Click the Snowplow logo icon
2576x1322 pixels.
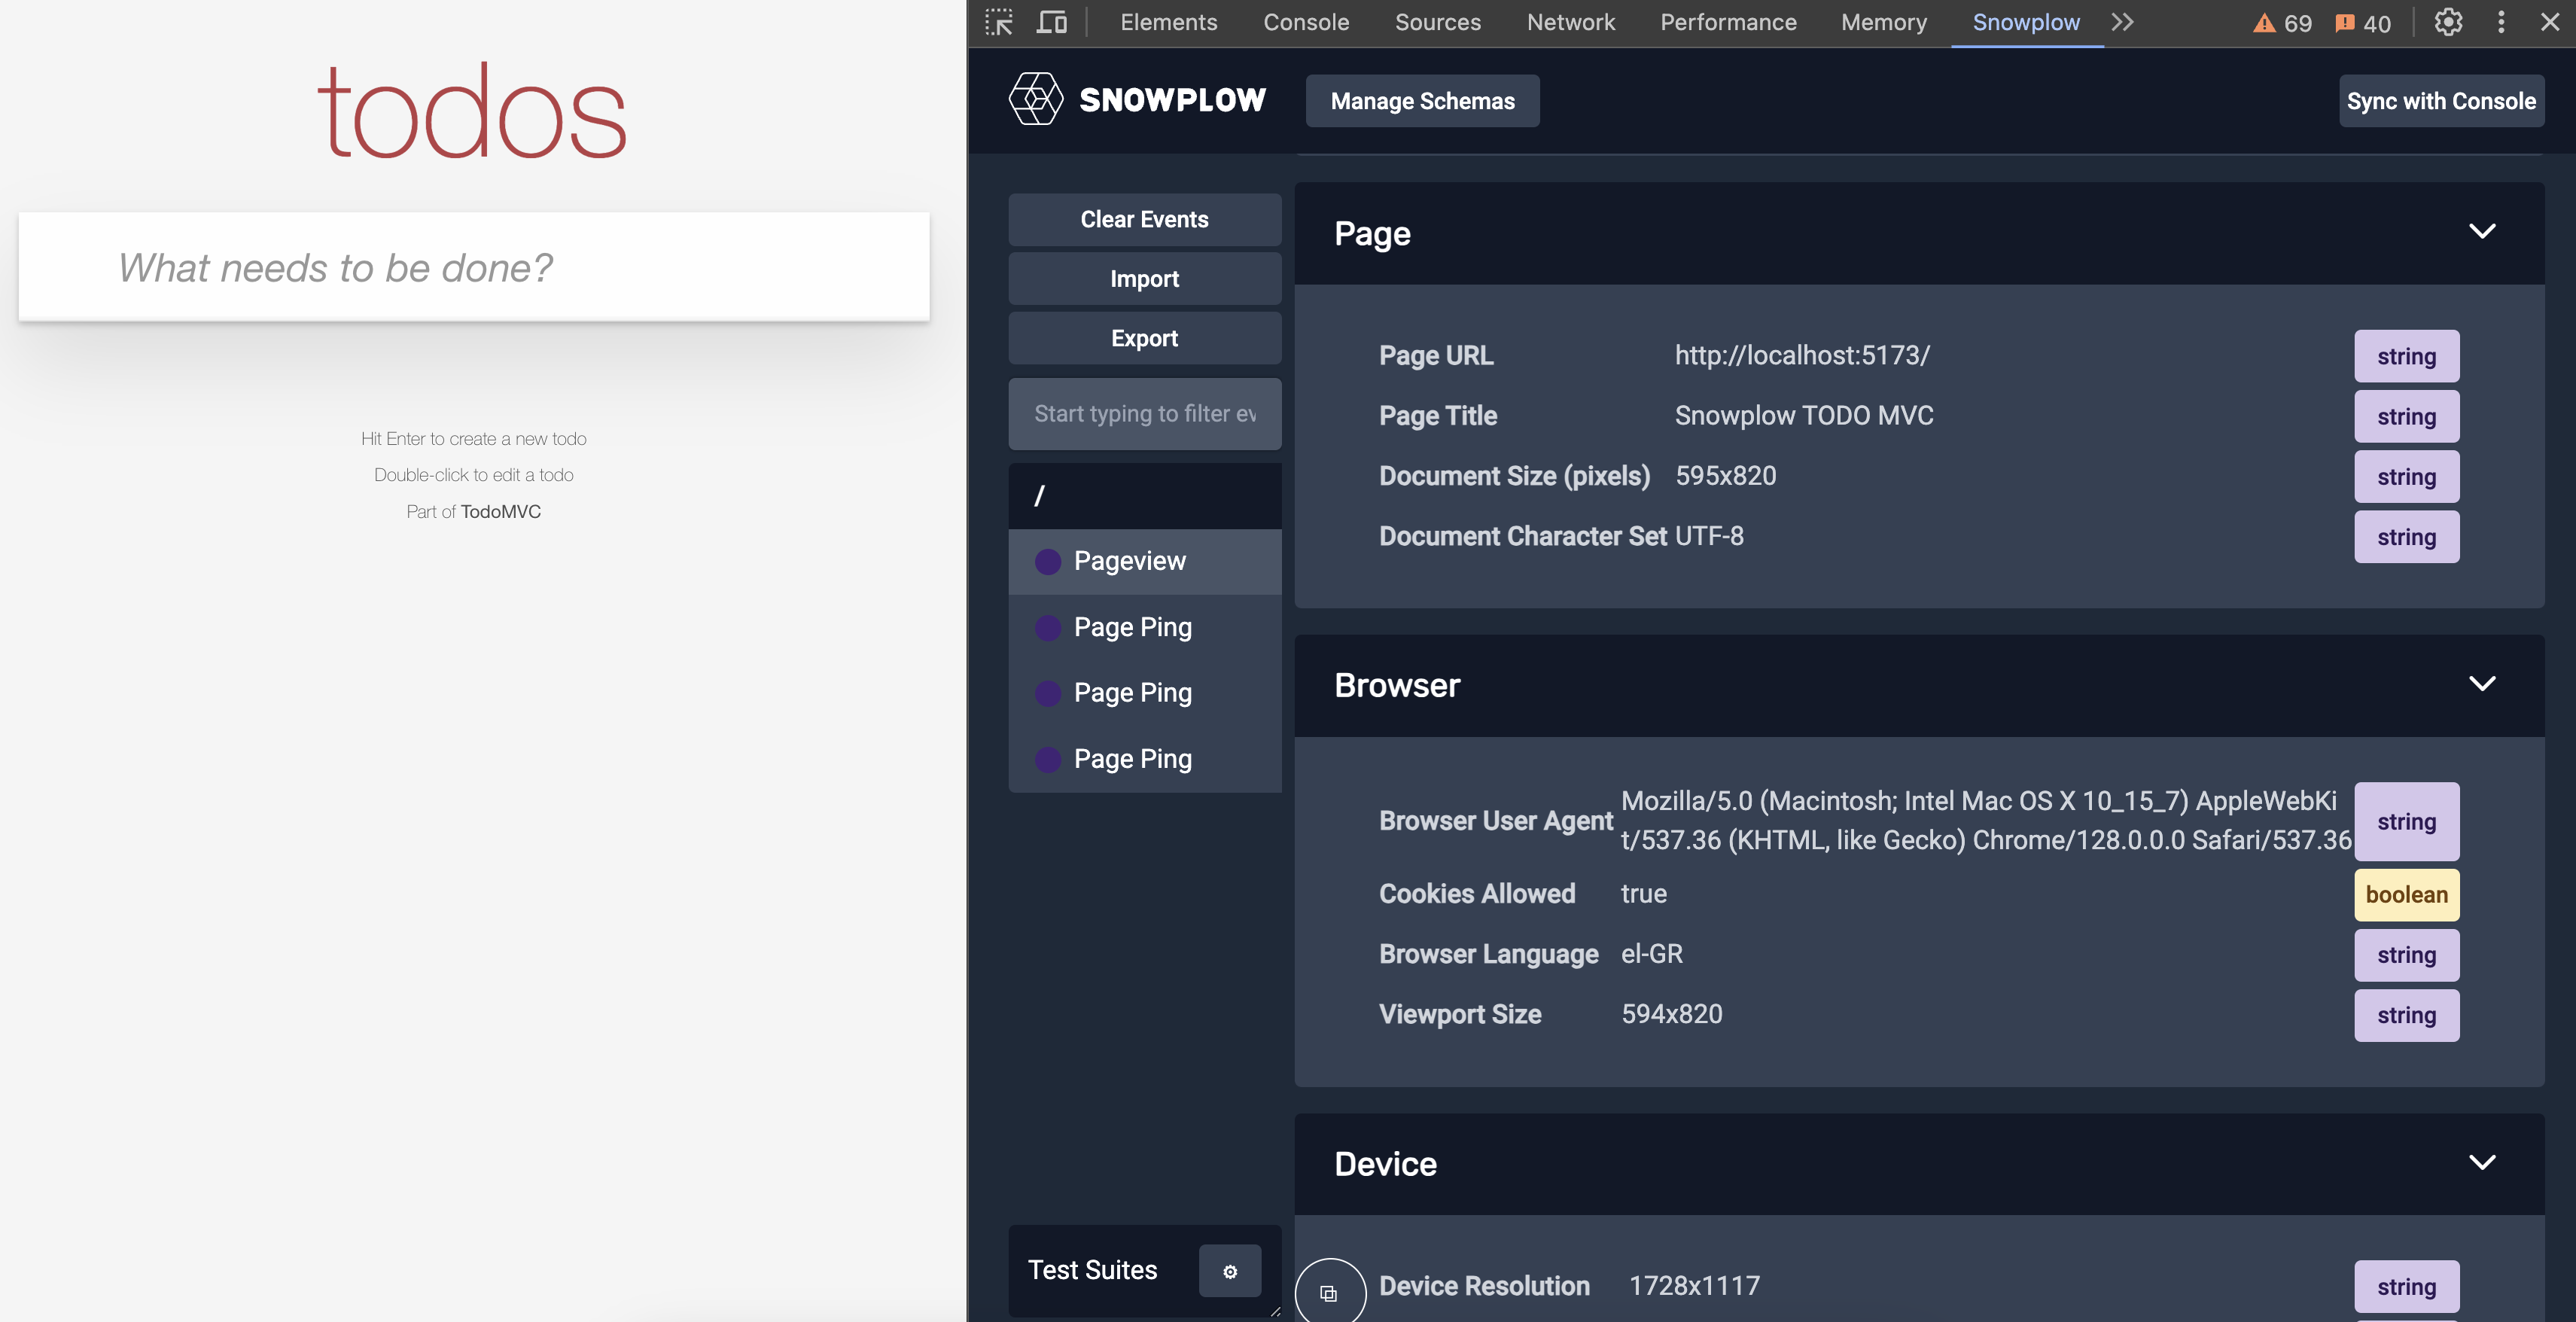[x=1035, y=99]
